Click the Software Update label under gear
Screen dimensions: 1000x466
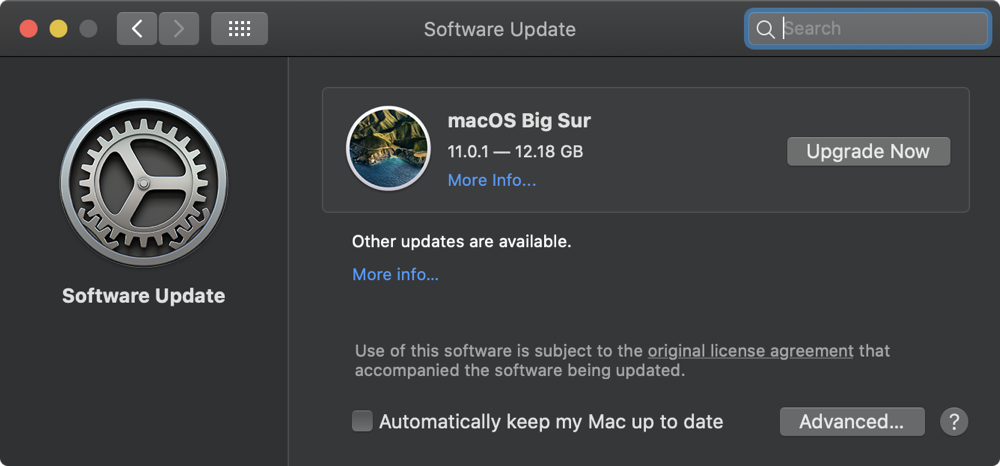(143, 296)
